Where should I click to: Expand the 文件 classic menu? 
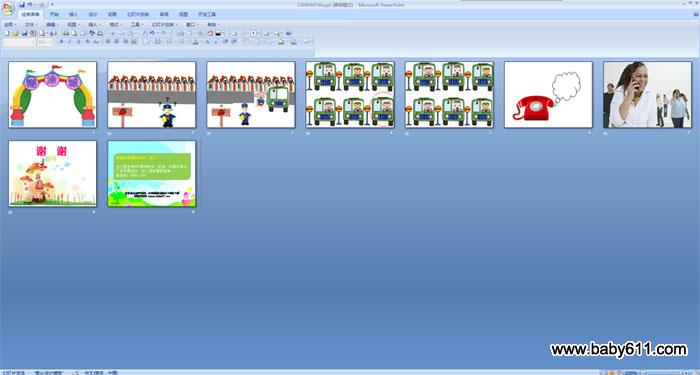pyautogui.click(x=30, y=25)
